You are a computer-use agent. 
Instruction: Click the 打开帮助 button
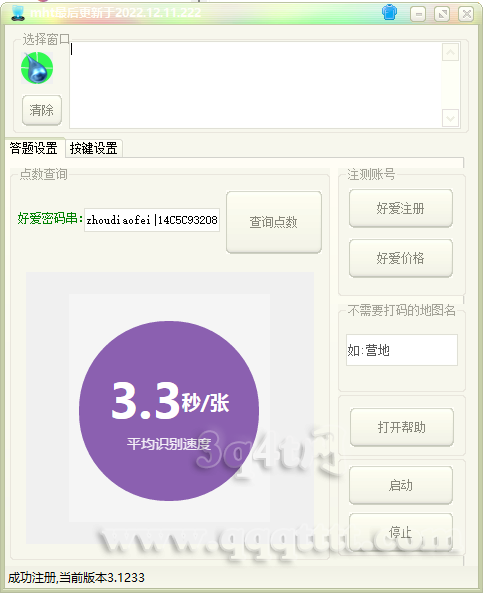coord(402,427)
